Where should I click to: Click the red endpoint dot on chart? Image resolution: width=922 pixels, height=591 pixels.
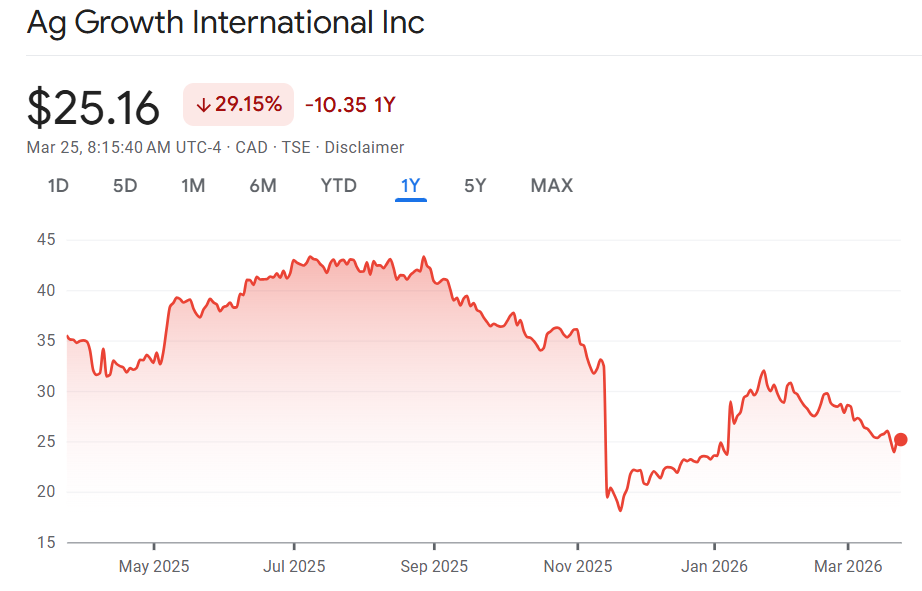pyautogui.click(x=900, y=439)
